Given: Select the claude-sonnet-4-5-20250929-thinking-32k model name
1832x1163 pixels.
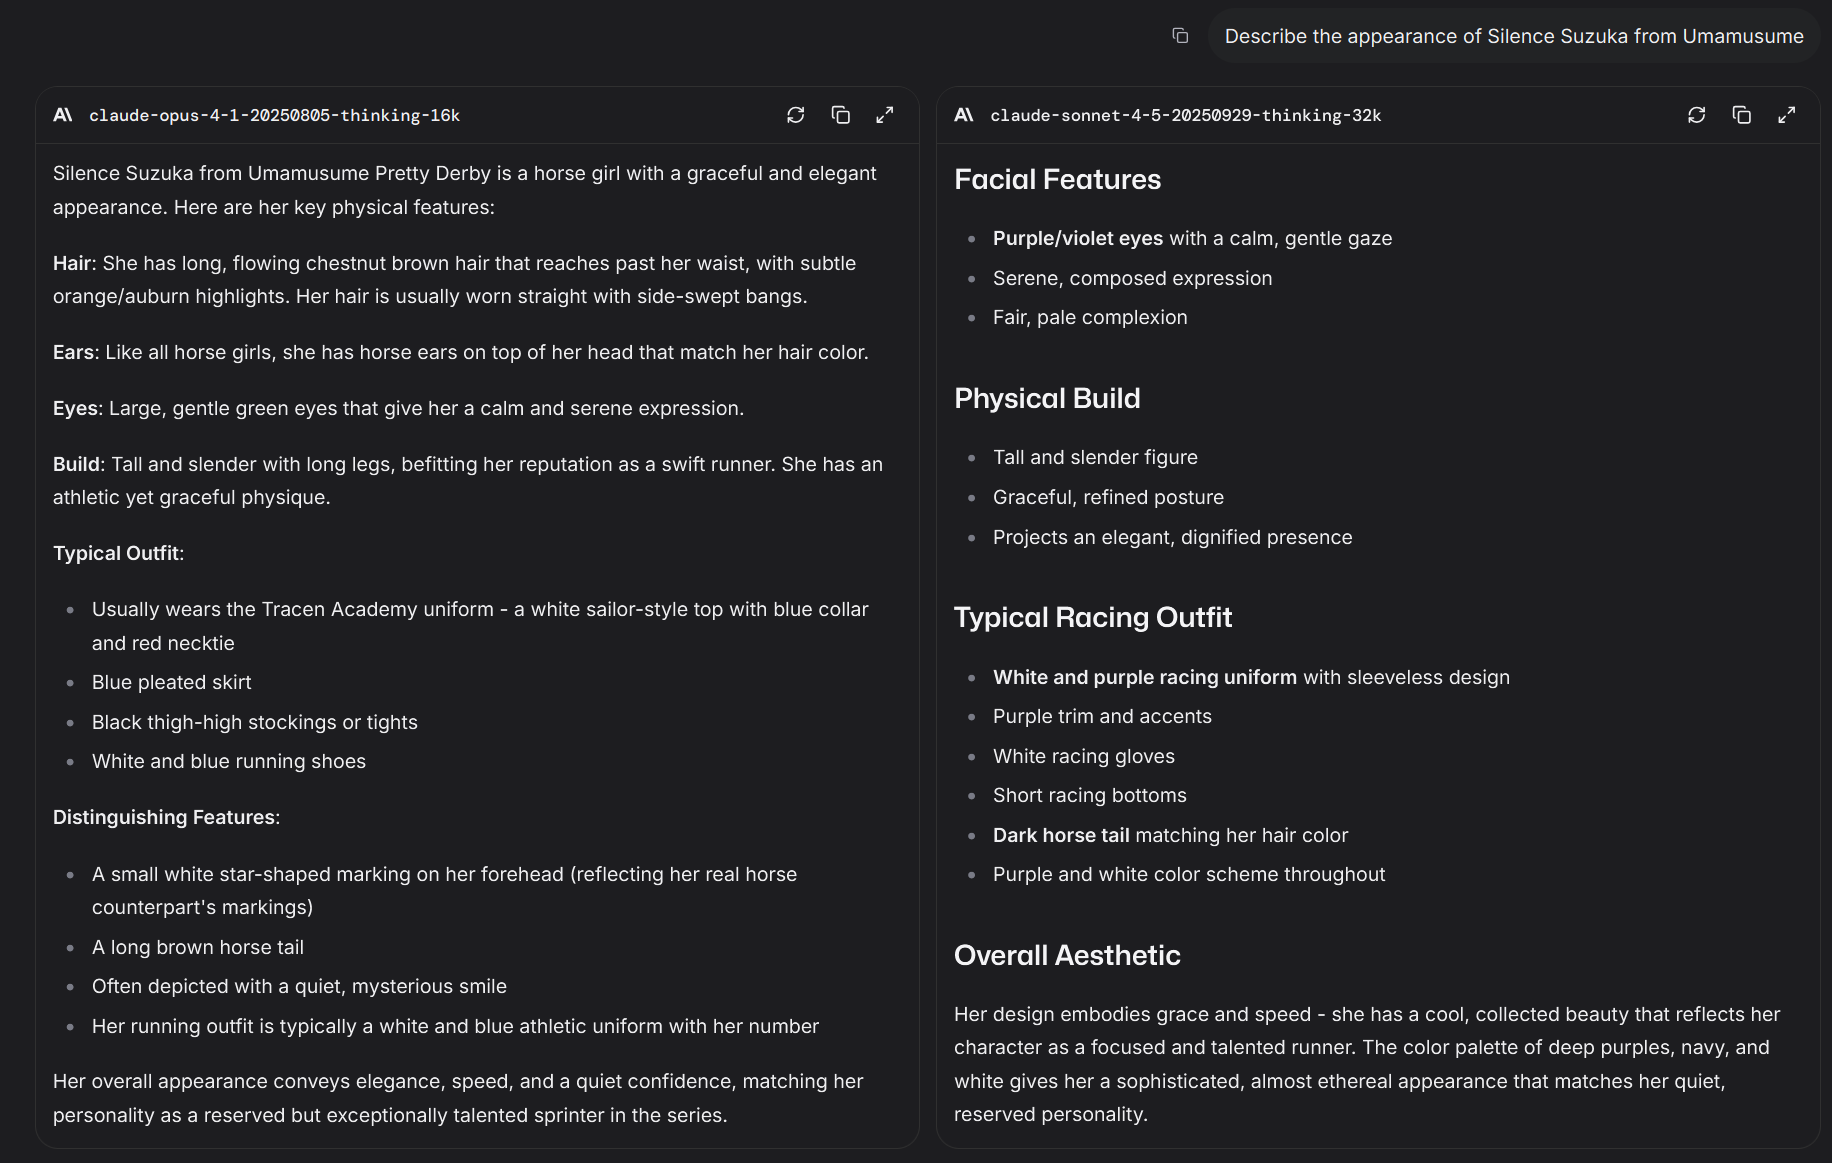Looking at the screenshot, I should [1186, 116].
